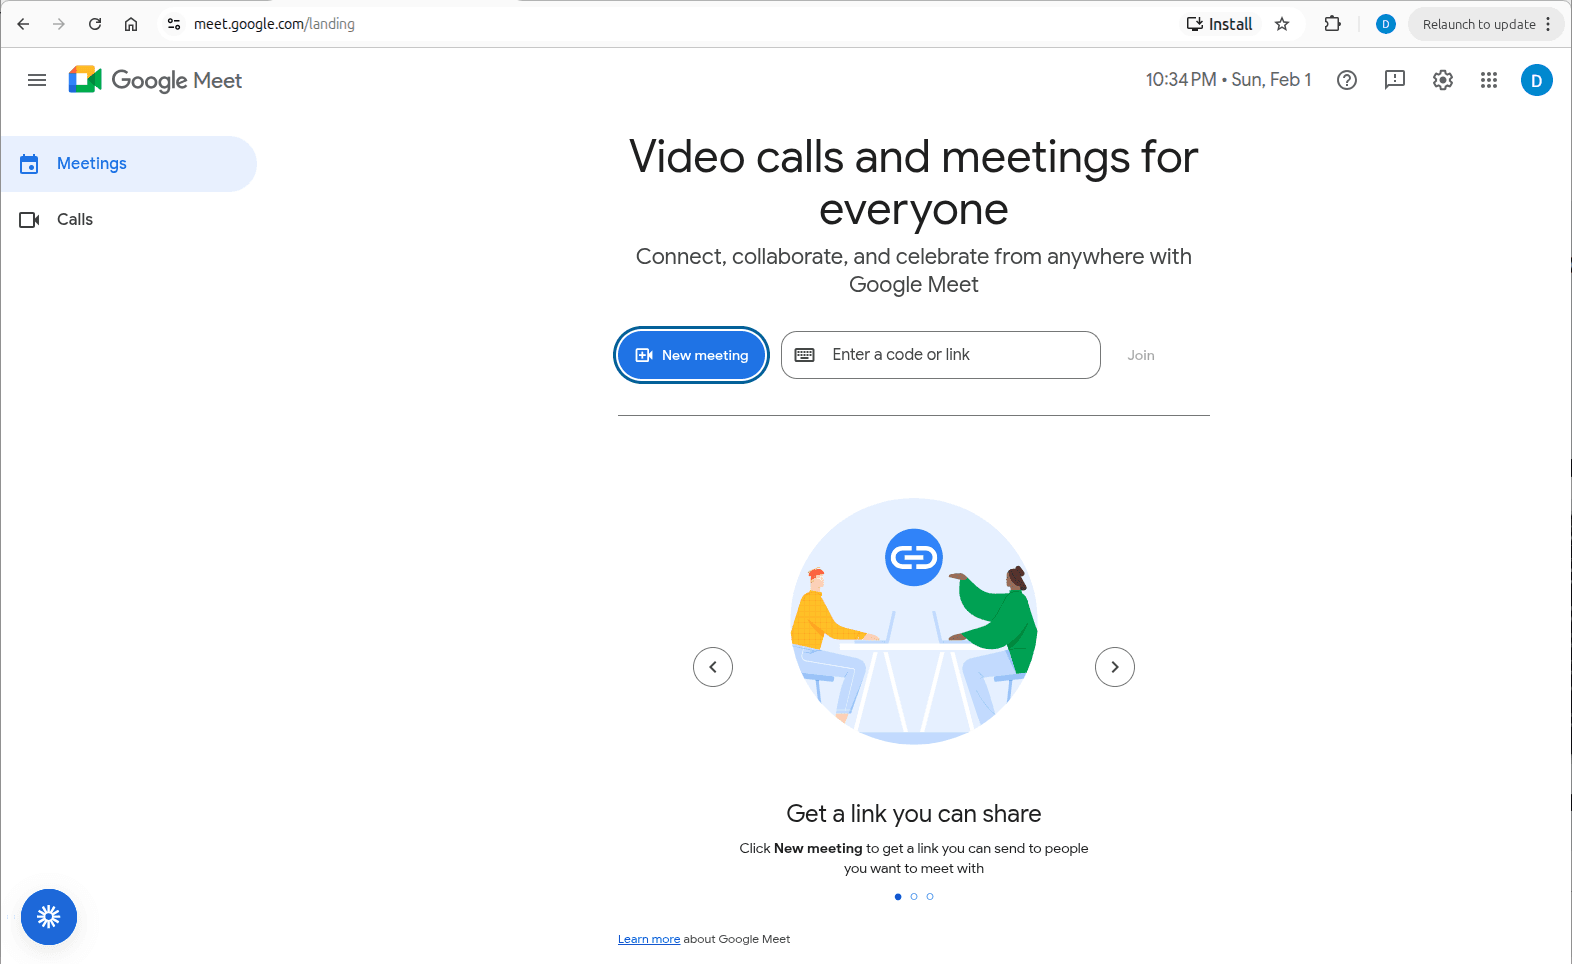Start a New meeting
1572x964 pixels.
691,355
